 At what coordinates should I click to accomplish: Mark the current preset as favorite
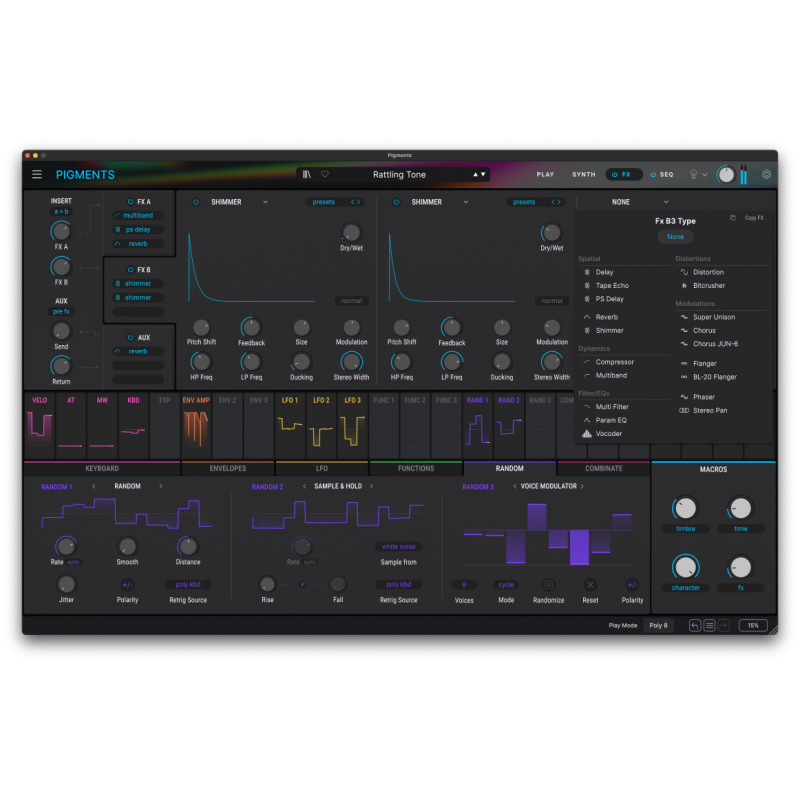pyautogui.click(x=323, y=173)
